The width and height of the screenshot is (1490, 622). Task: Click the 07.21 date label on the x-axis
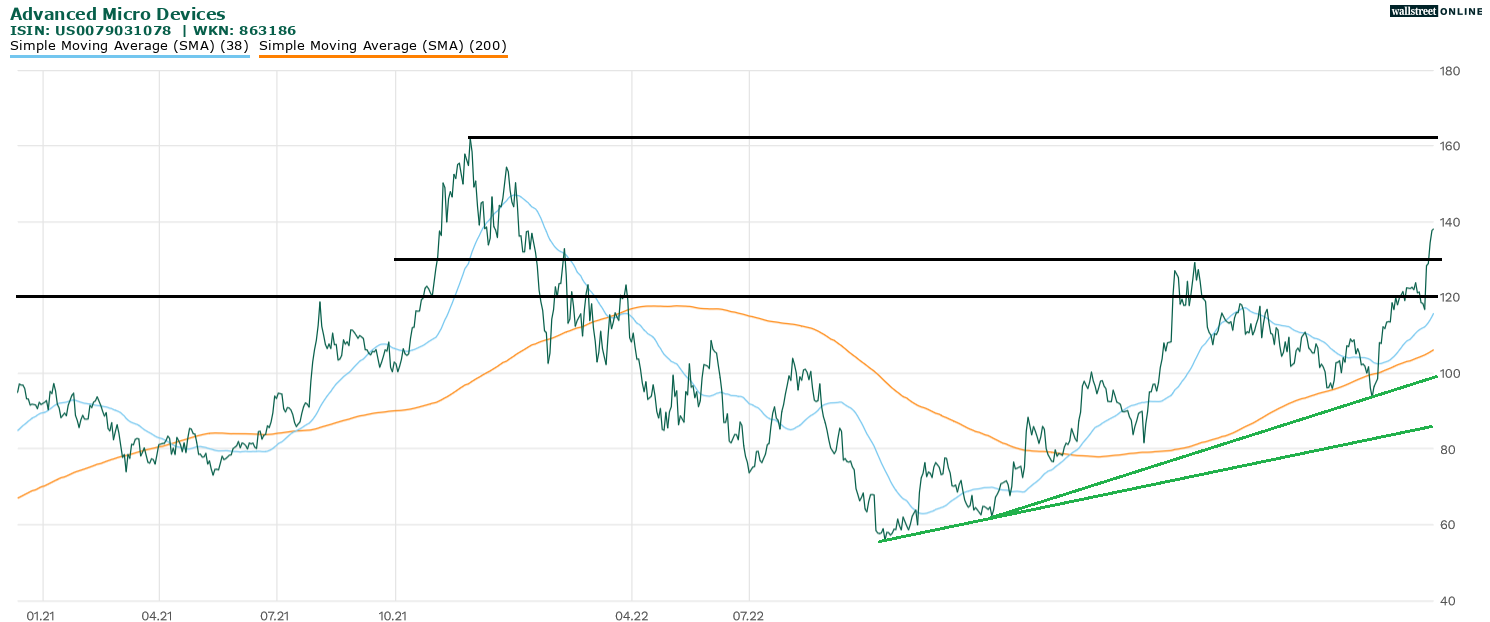click(x=274, y=616)
